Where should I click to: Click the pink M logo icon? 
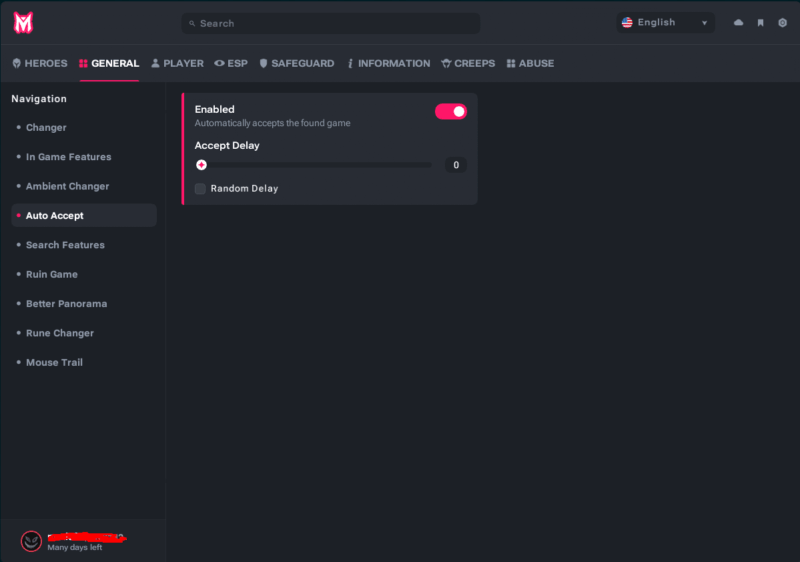23,23
